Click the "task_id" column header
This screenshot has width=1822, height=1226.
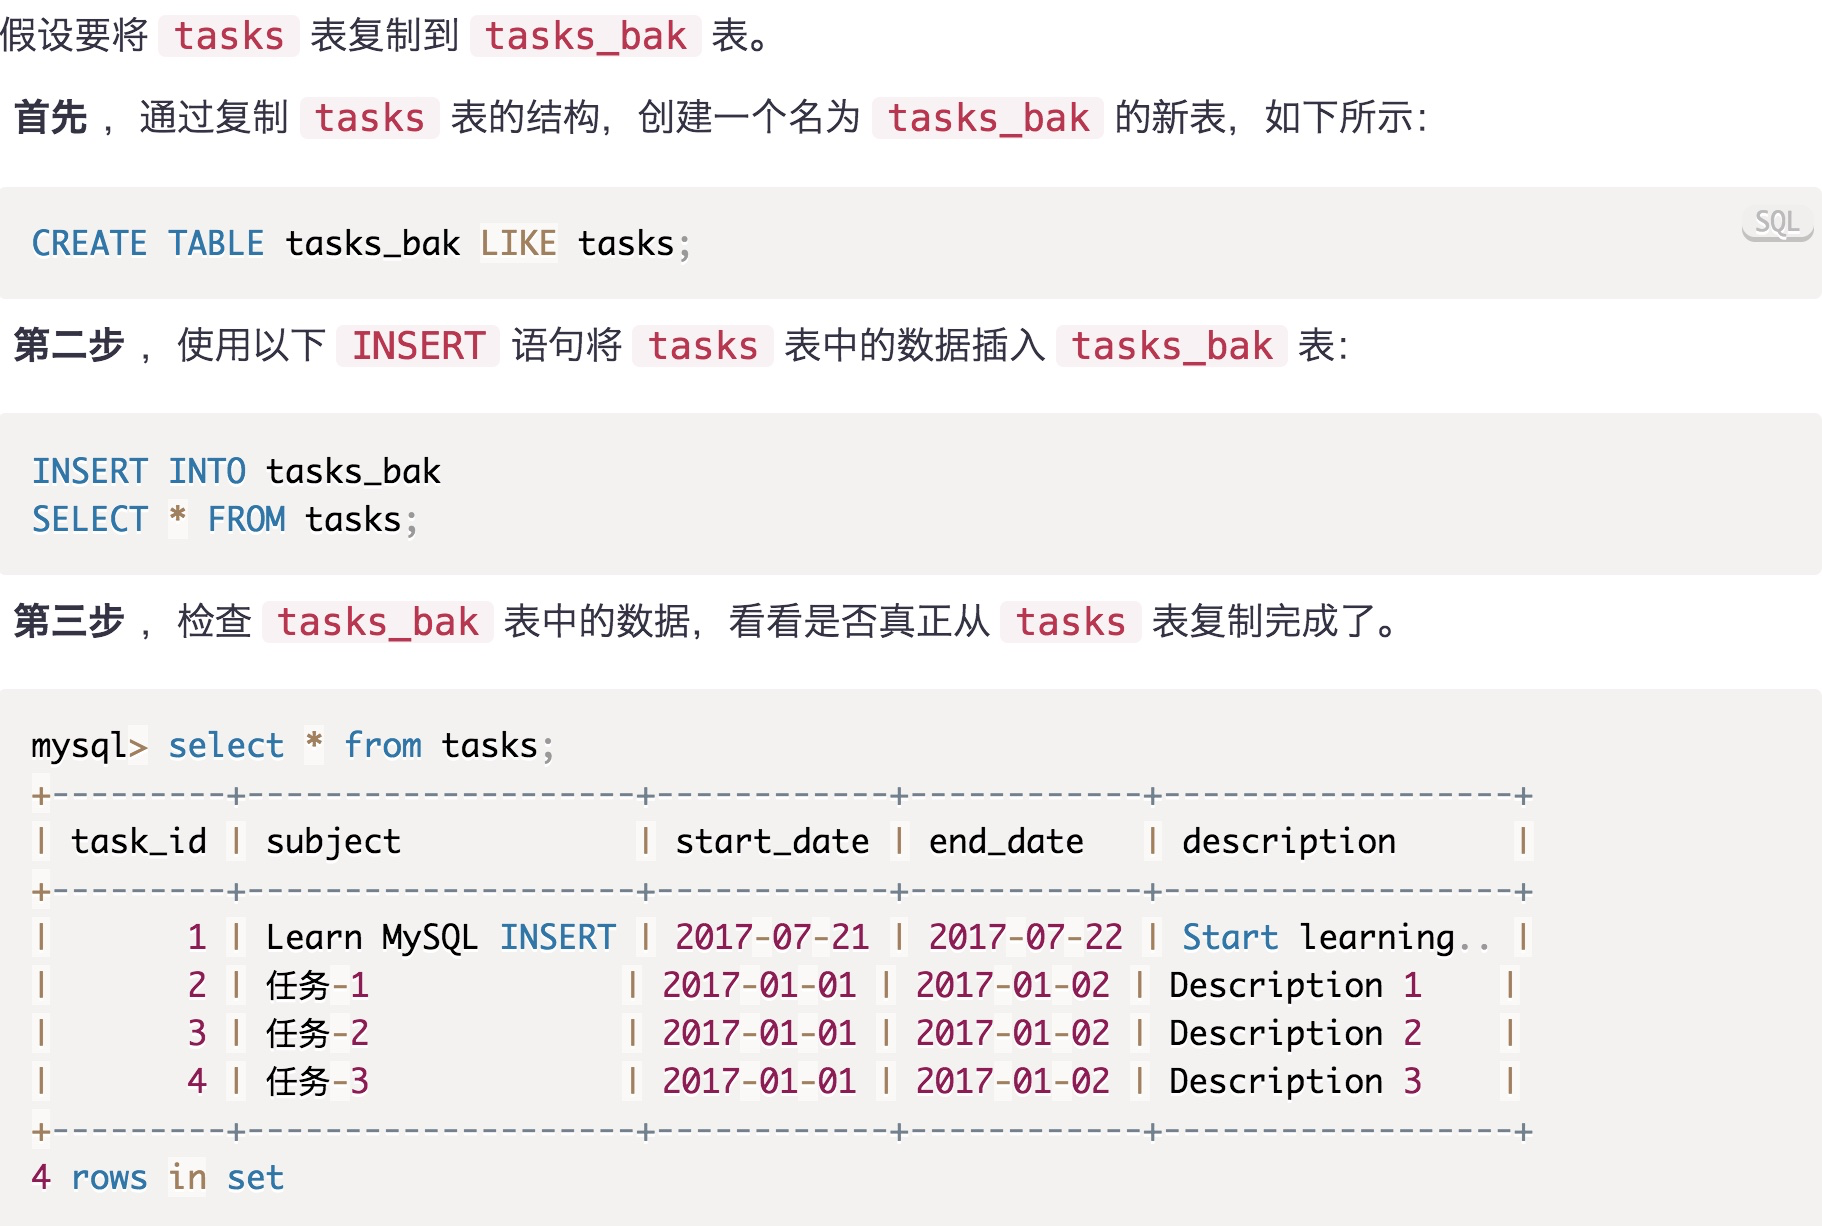[x=139, y=841]
